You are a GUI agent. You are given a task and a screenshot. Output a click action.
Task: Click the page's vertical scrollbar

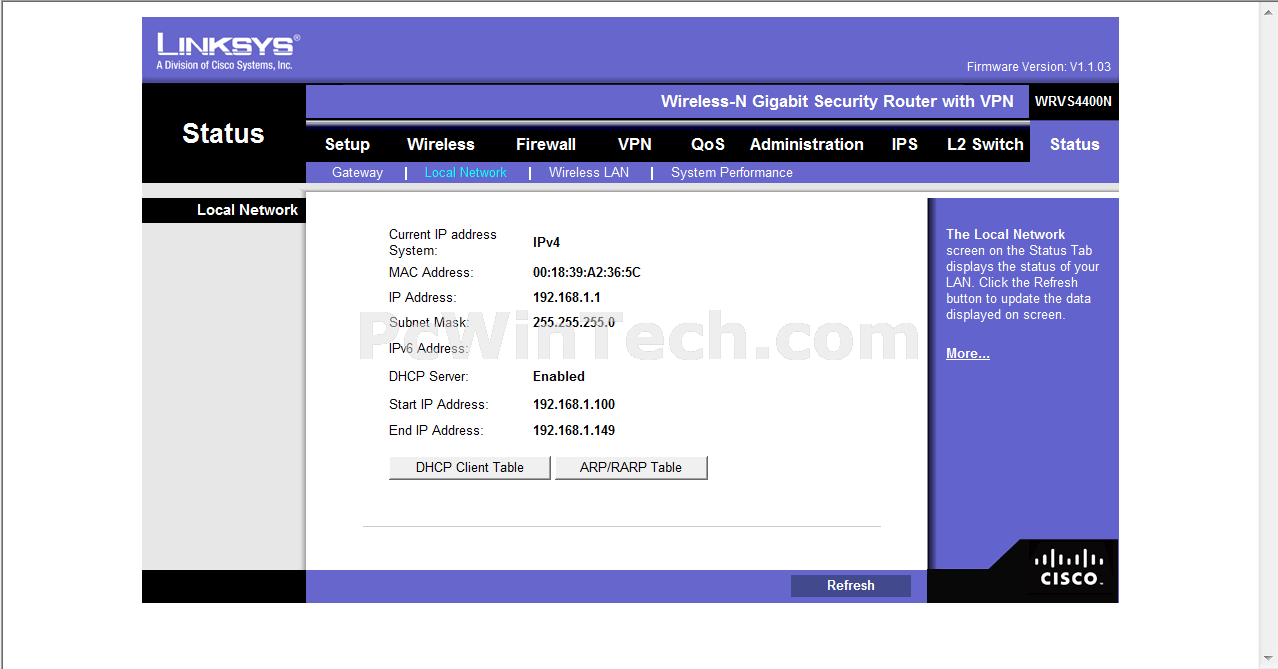[1268, 334]
